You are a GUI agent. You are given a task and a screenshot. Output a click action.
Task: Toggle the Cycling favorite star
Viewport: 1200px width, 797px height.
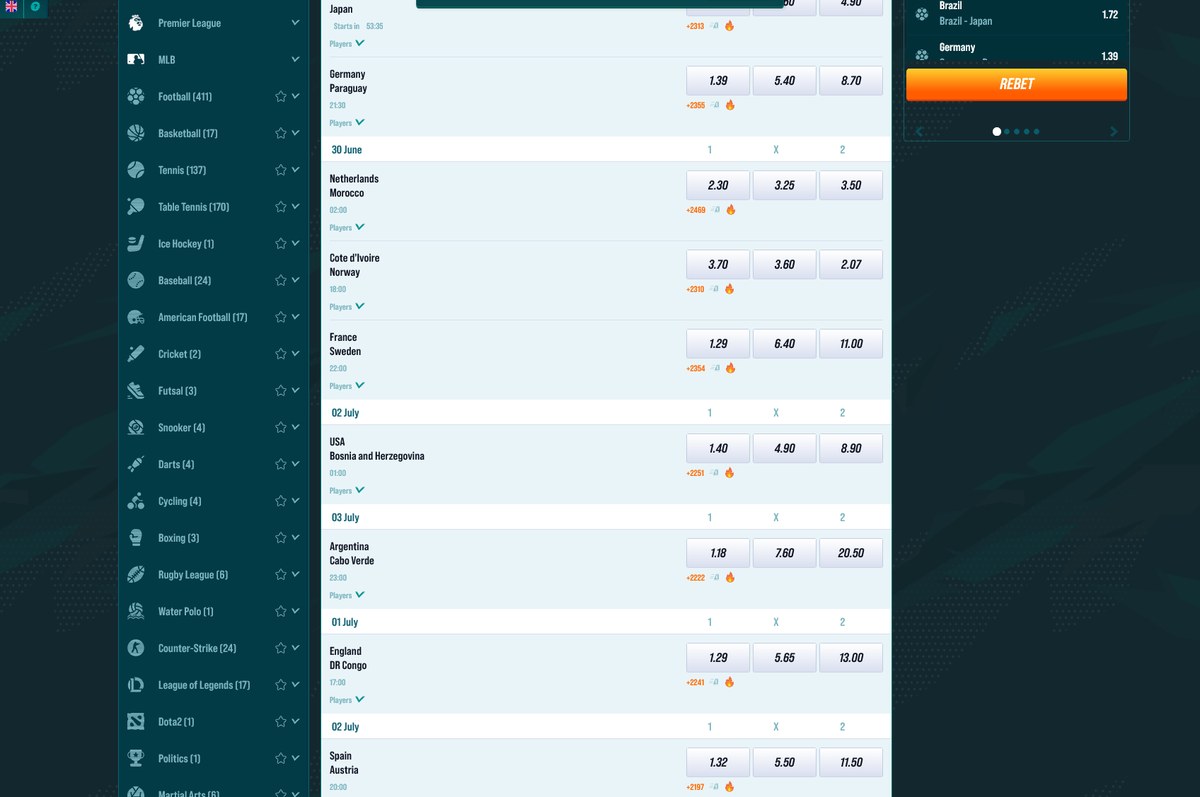281,501
